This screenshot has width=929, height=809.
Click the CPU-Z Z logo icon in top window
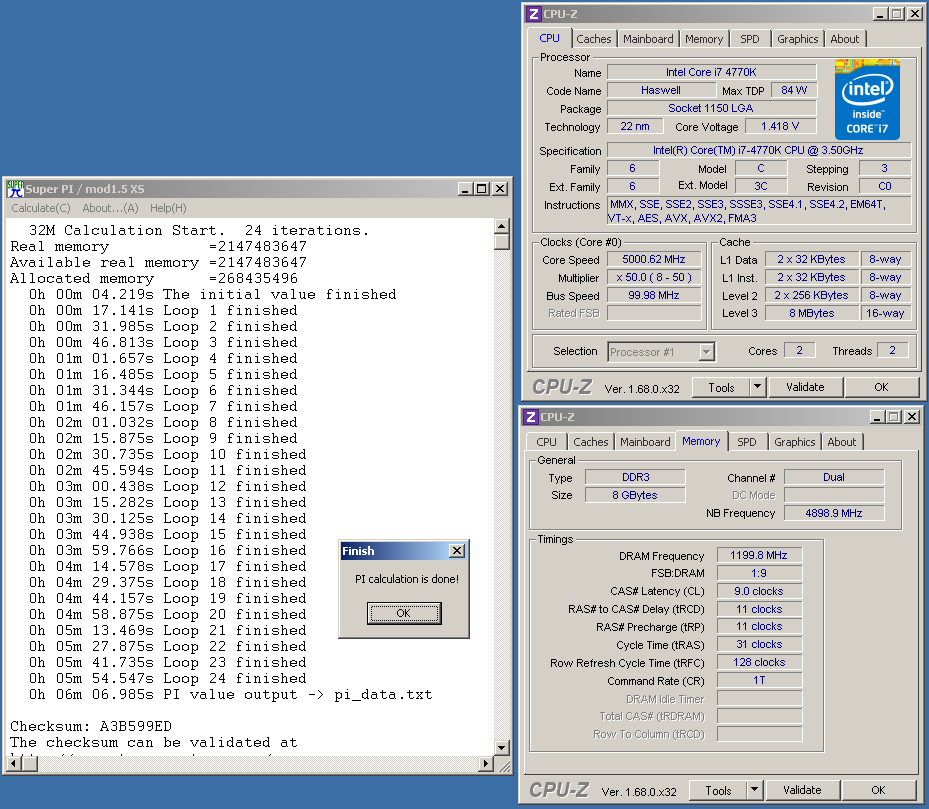coord(533,14)
